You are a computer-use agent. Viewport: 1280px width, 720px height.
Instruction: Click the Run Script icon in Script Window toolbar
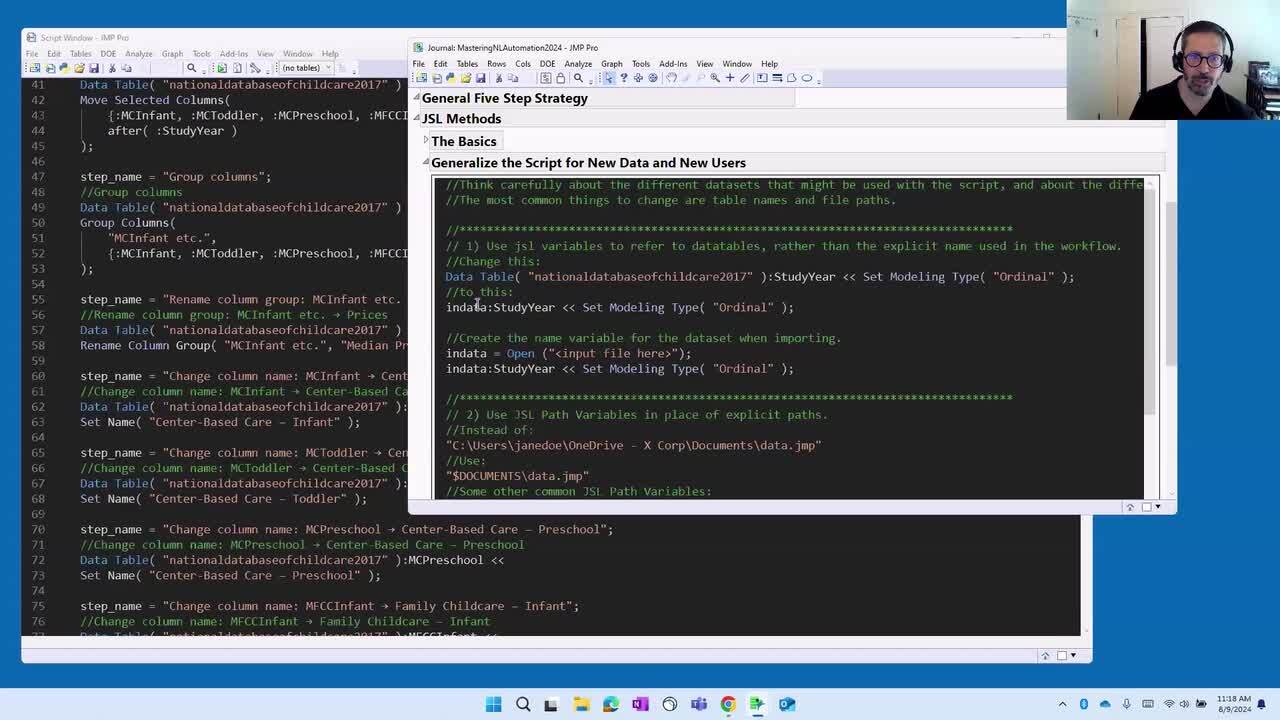222,68
